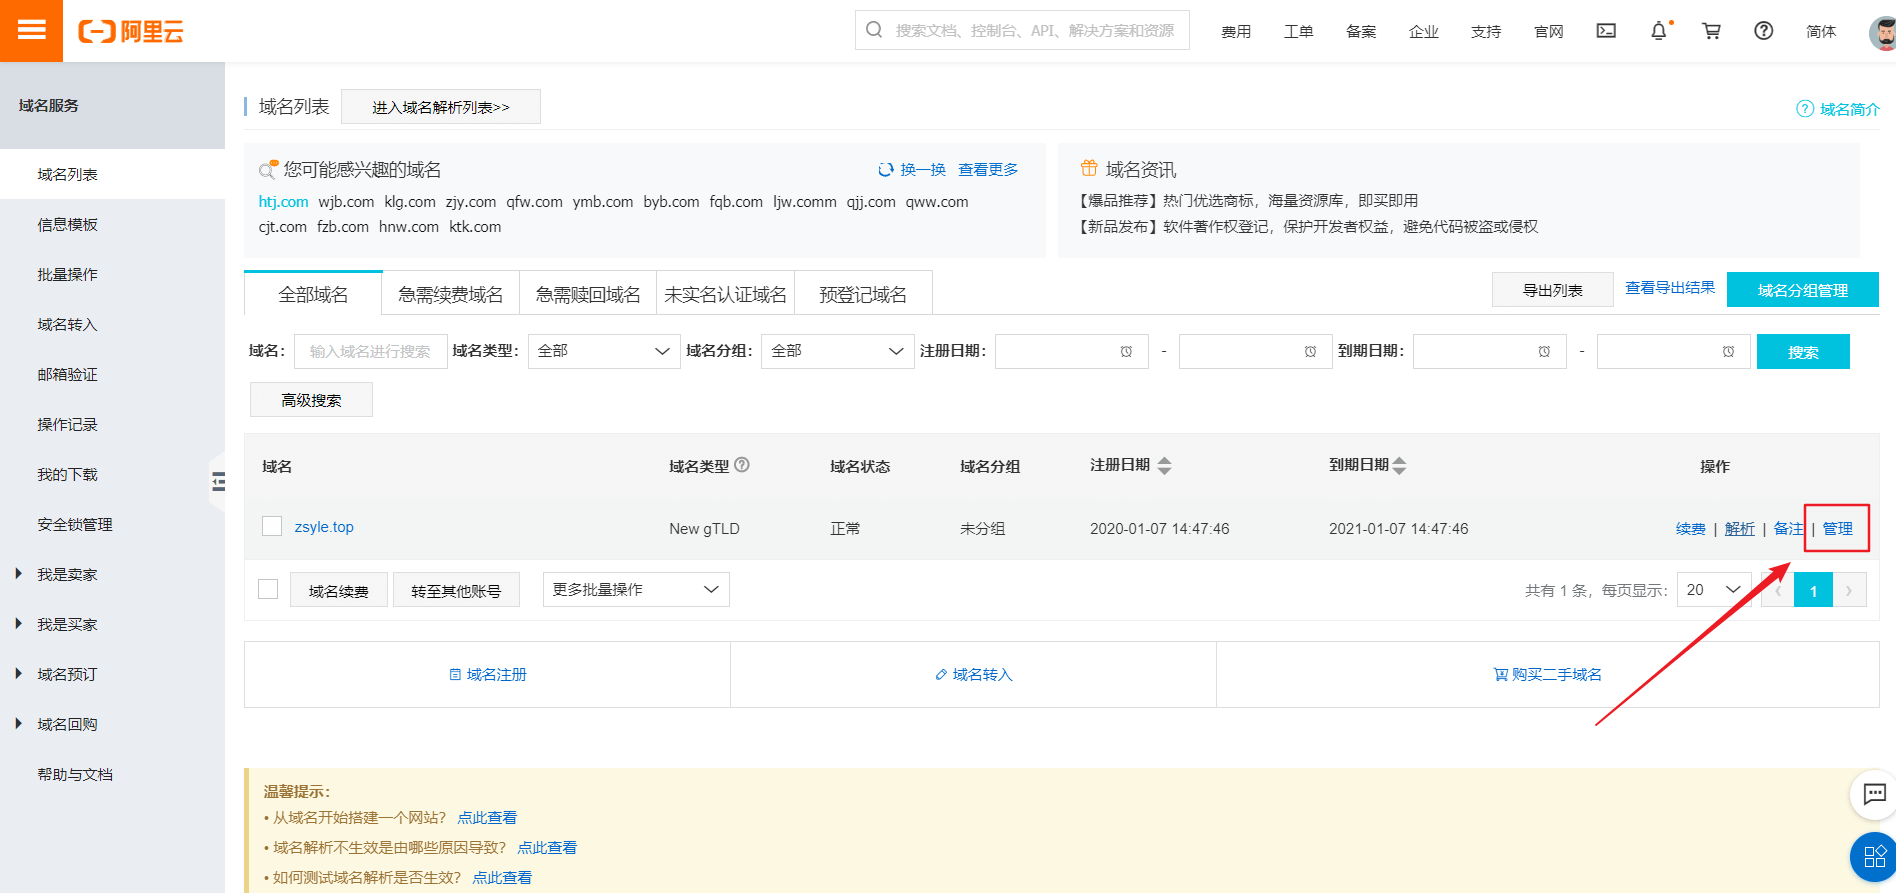This screenshot has height=893, width=1896.
Task: Click the 管理 link for zsyle.top
Action: tap(1837, 528)
